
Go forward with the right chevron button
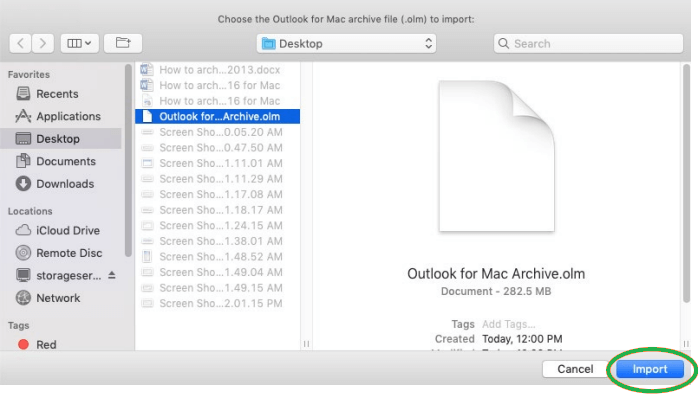(x=43, y=43)
